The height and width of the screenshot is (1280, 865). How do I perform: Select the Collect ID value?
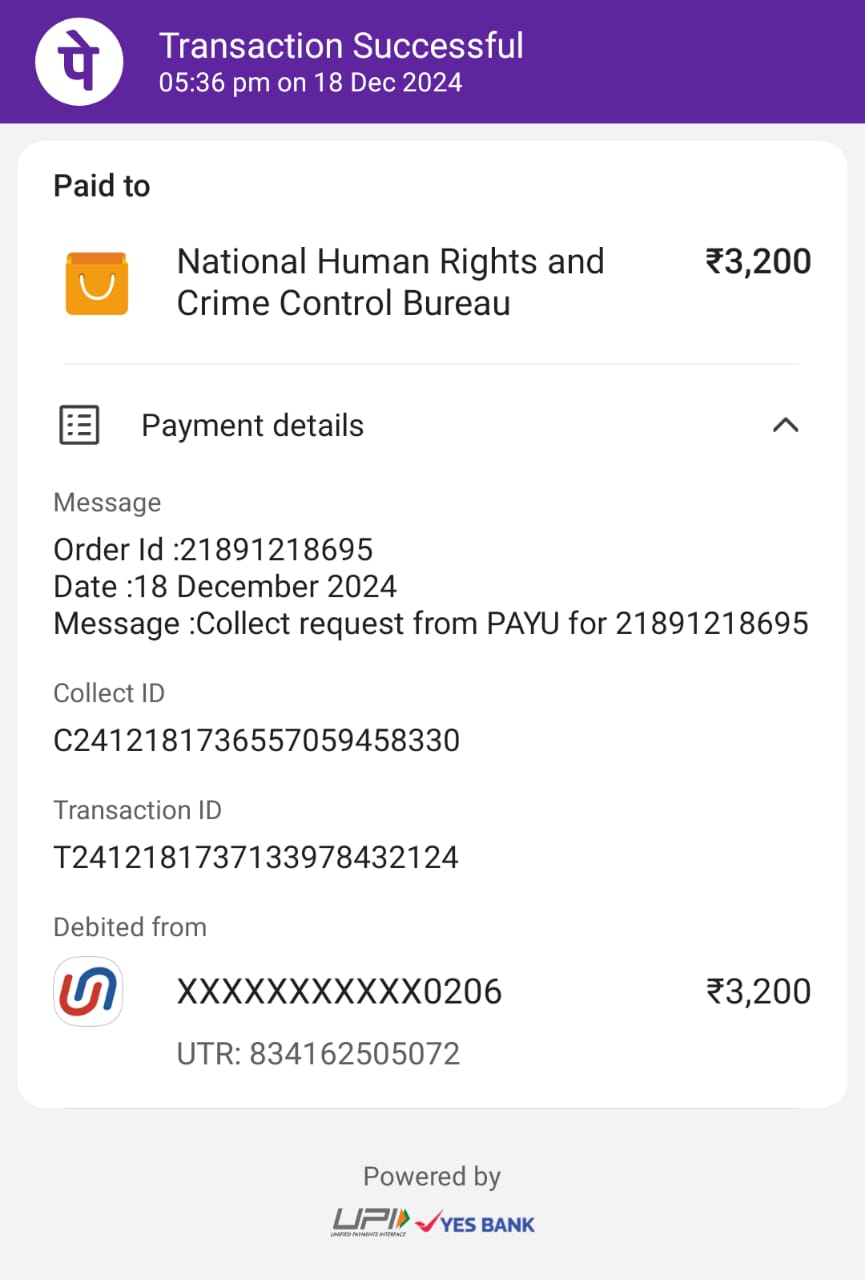pyautogui.click(x=256, y=741)
